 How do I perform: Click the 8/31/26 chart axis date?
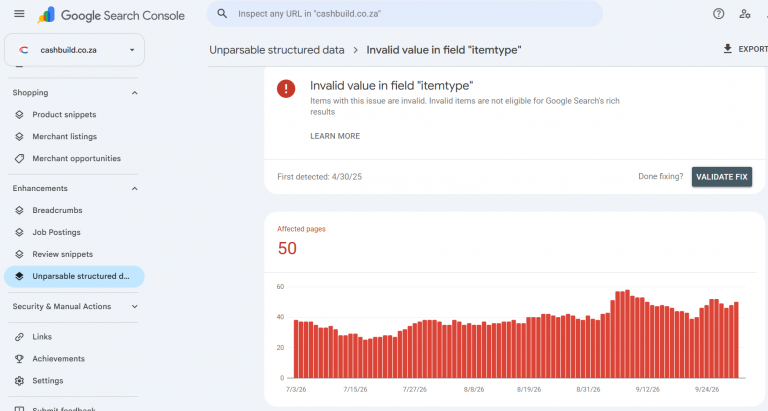[588, 389]
